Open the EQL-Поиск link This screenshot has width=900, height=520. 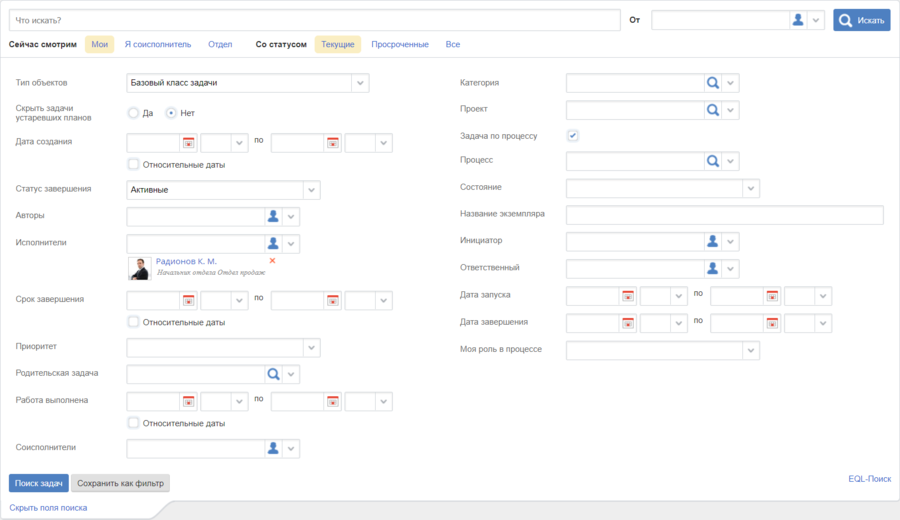868,479
